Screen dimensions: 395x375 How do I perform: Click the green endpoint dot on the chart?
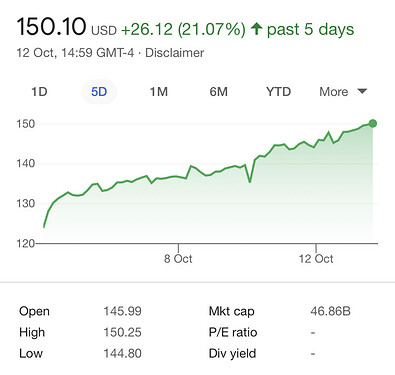(373, 124)
